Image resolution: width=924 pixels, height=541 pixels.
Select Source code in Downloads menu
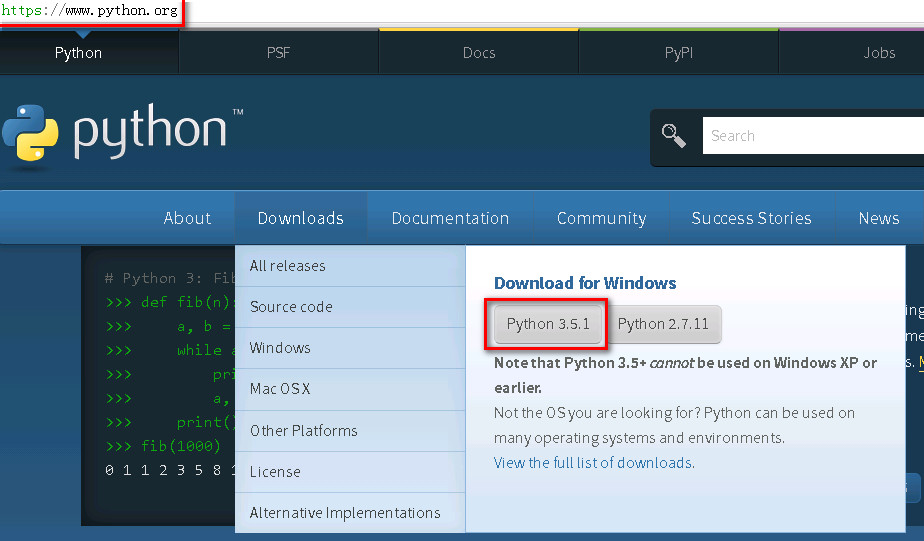click(x=291, y=307)
